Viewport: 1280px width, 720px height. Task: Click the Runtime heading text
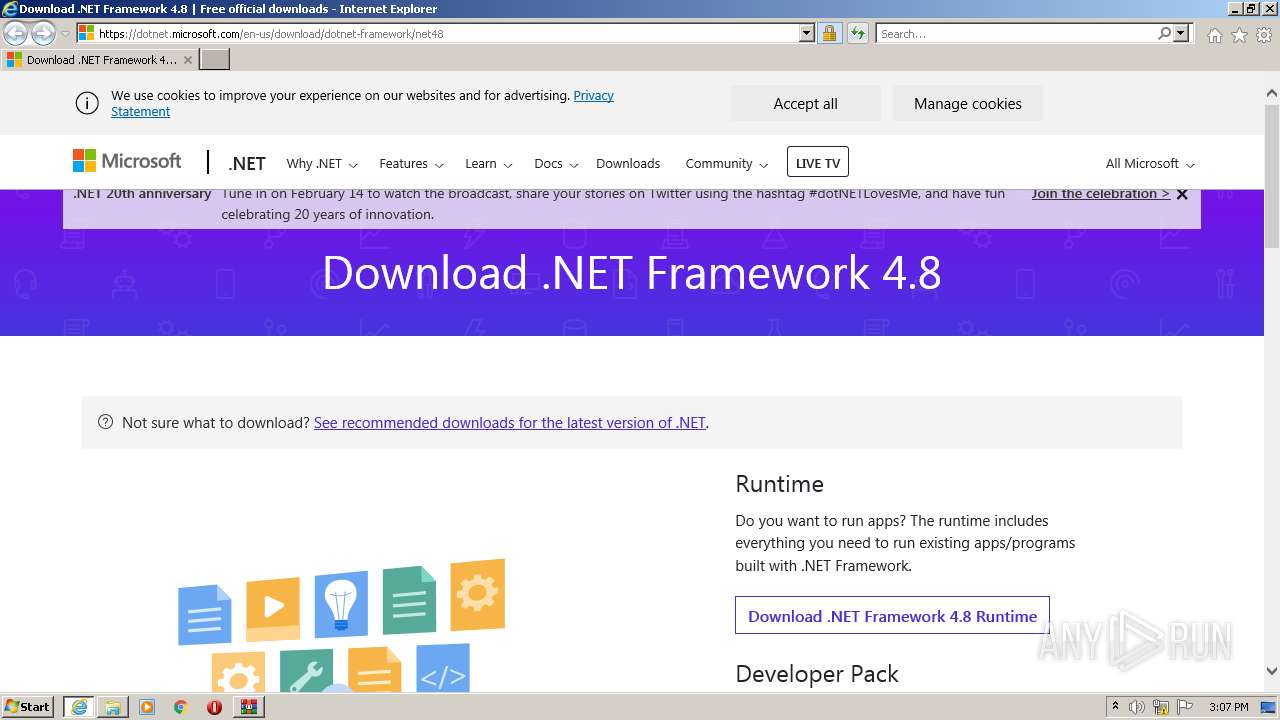tap(779, 484)
